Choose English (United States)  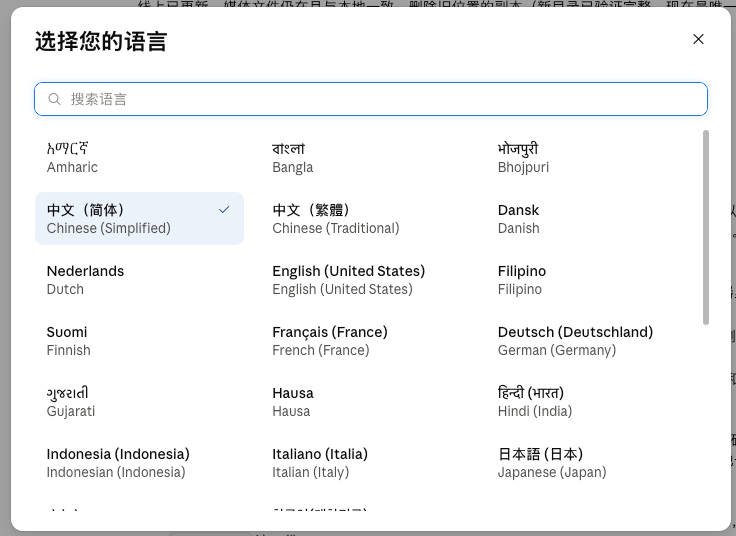[x=365, y=280]
